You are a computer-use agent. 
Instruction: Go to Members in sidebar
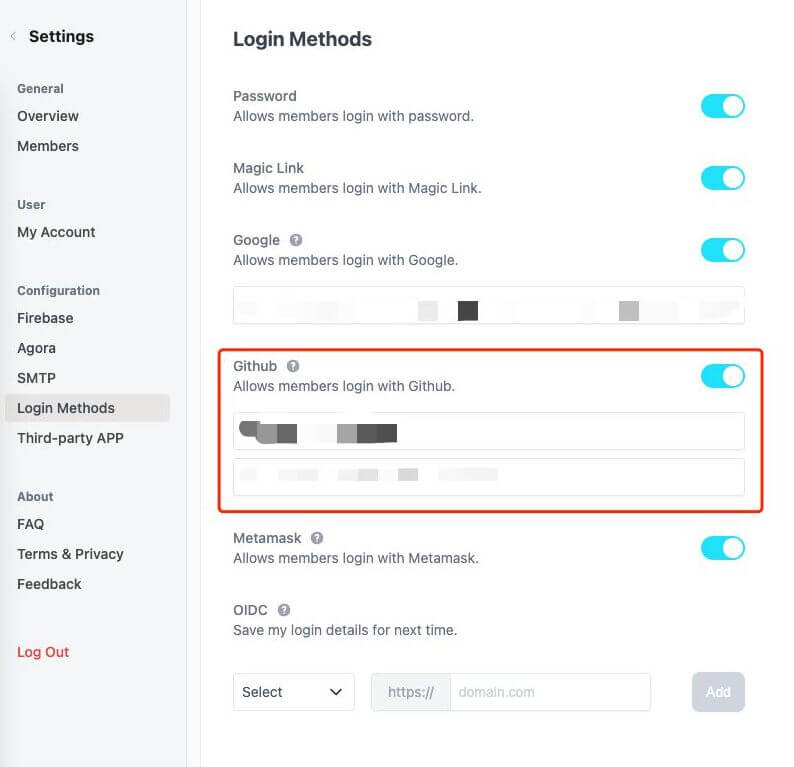48,146
